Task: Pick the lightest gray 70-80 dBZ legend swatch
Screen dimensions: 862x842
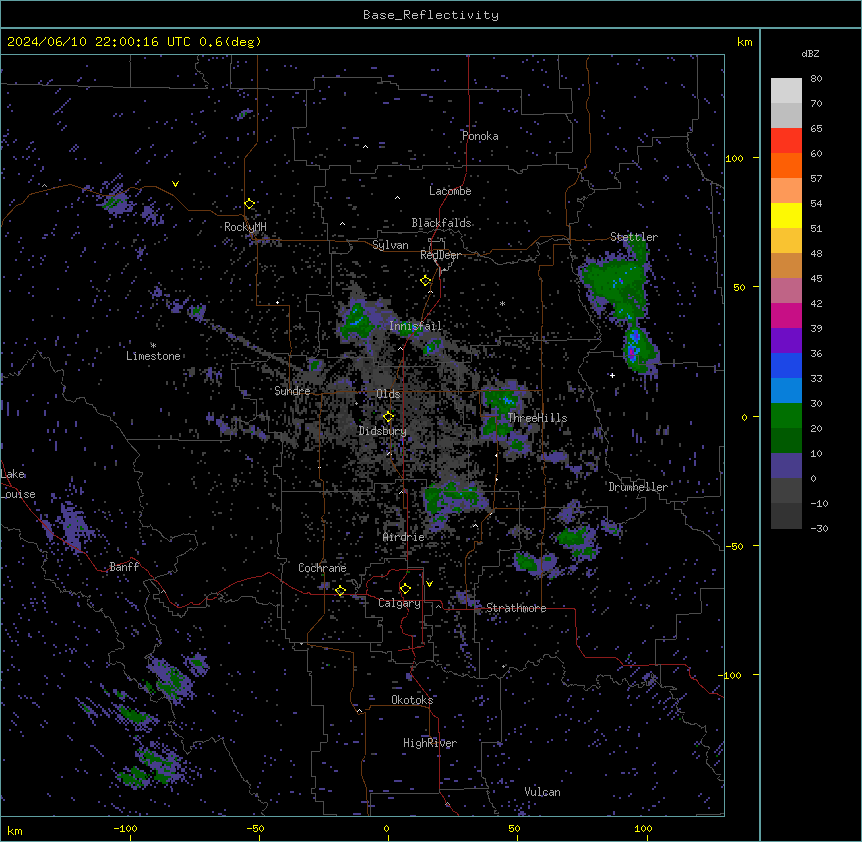Action: 786,91
